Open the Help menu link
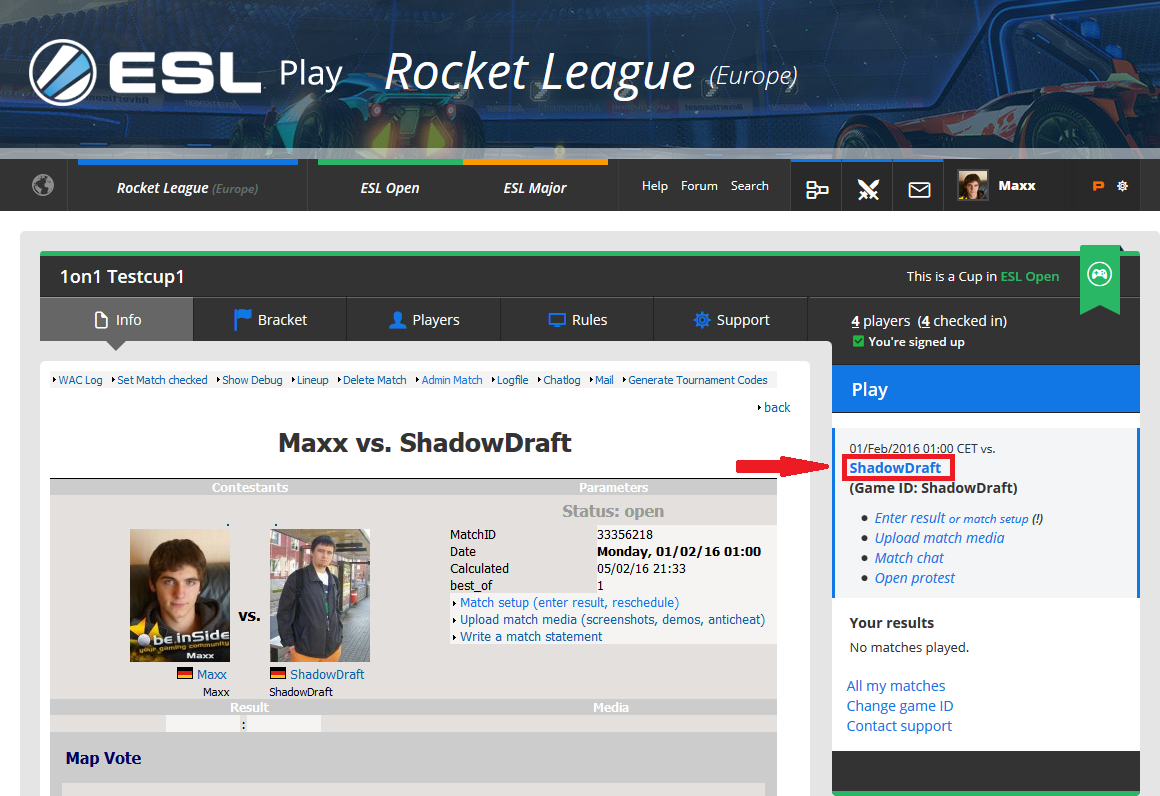Image resolution: width=1160 pixels, height=796 pixels. [x=655, y=186]
